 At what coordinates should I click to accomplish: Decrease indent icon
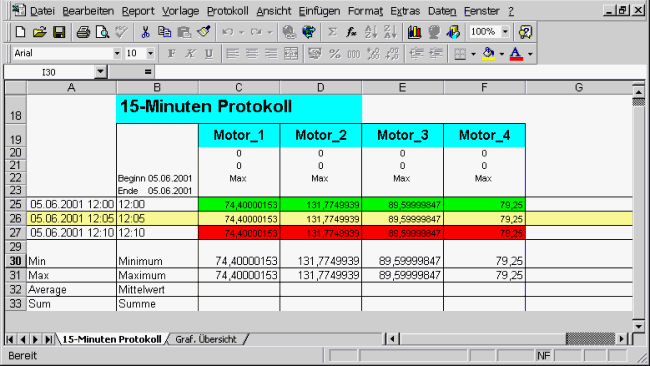coord(416,53)
